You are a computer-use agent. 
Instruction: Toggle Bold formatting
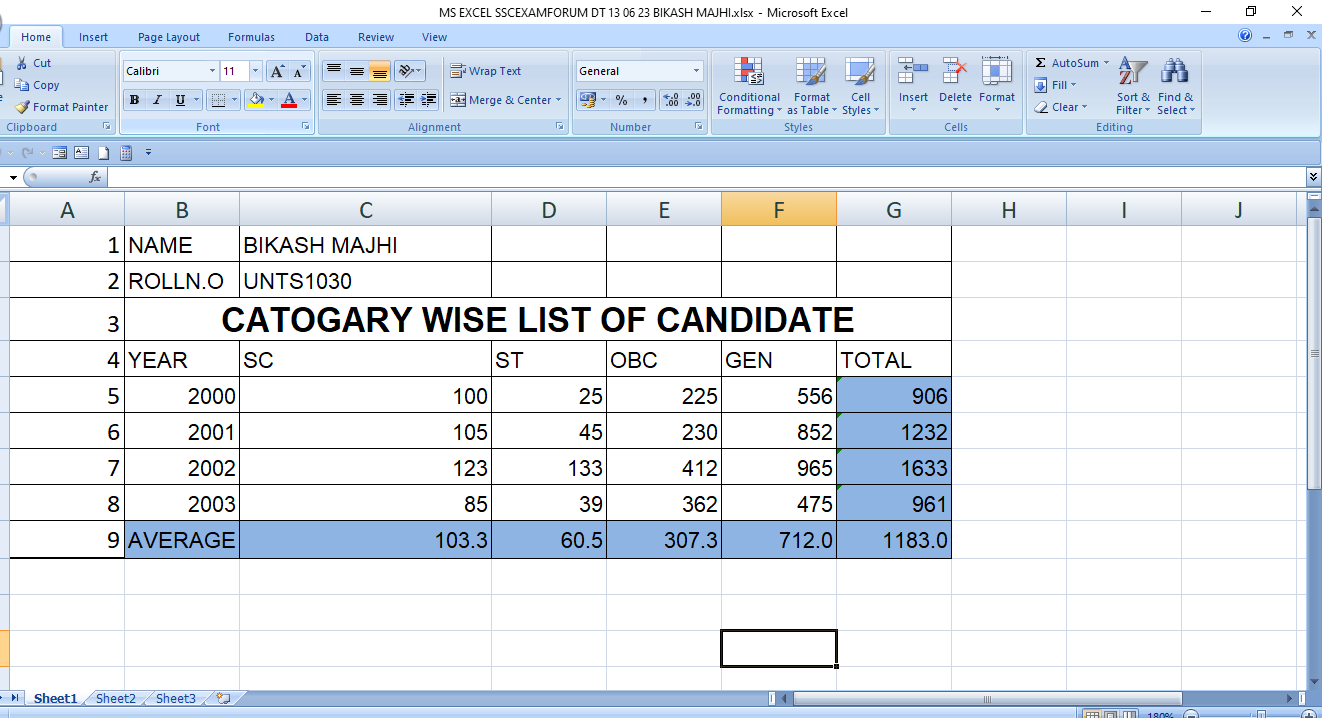click(134, 100)
